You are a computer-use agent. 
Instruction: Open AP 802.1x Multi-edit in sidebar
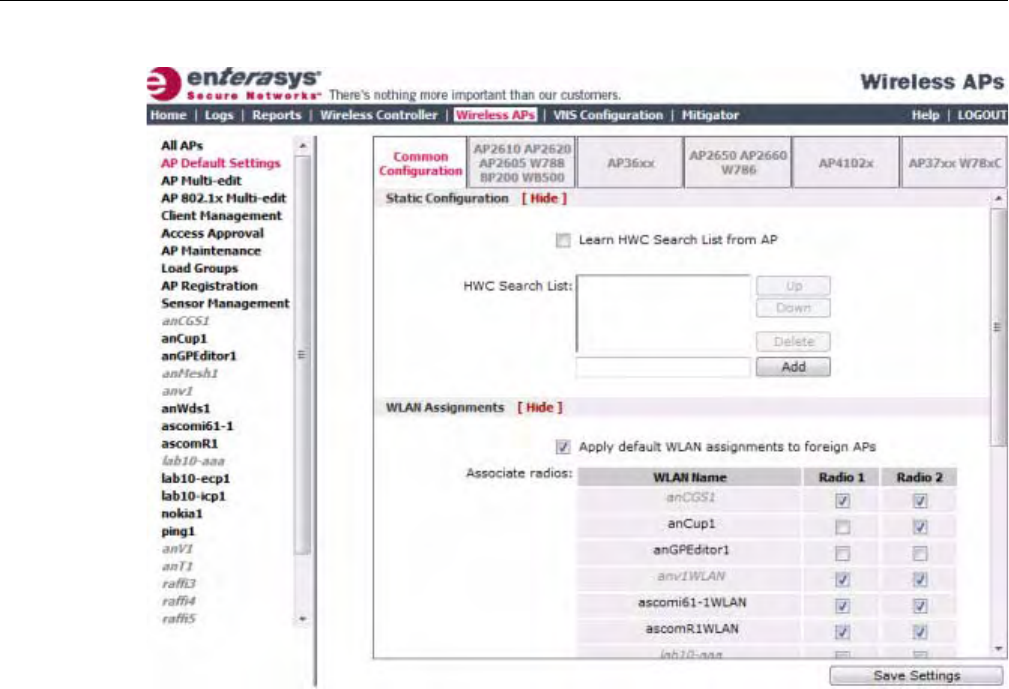click(x=223, y=198)
